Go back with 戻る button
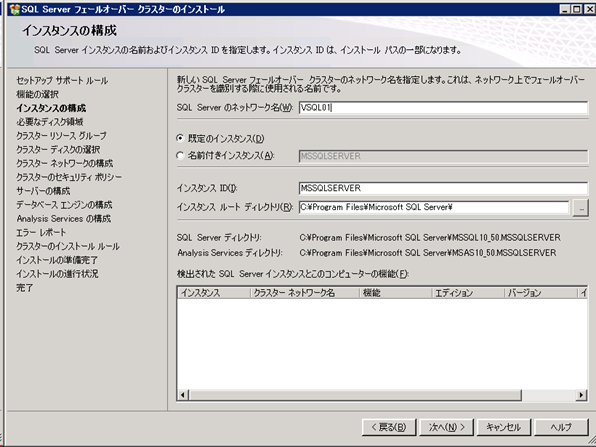The height and width of the screenshot is (447, 596). click(389, 427)
